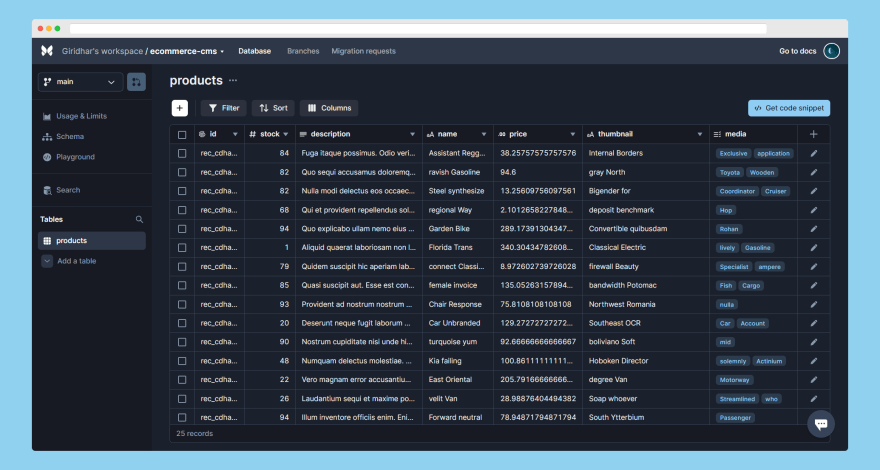Select the ravish Gasoline row checkbox

click(182, 172)
